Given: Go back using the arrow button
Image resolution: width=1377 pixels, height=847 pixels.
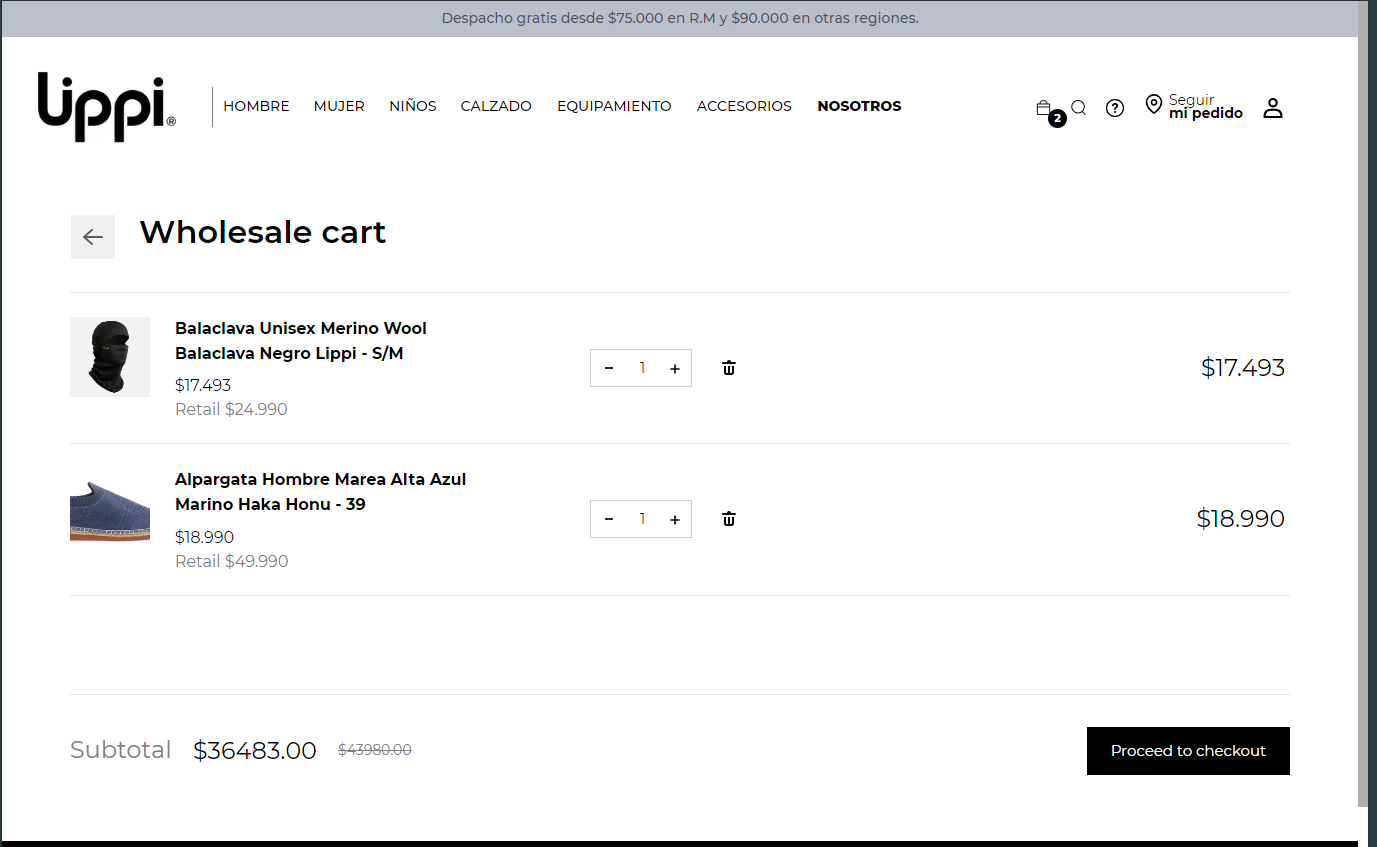Looking at the screenshot, I should pos(93,237).
